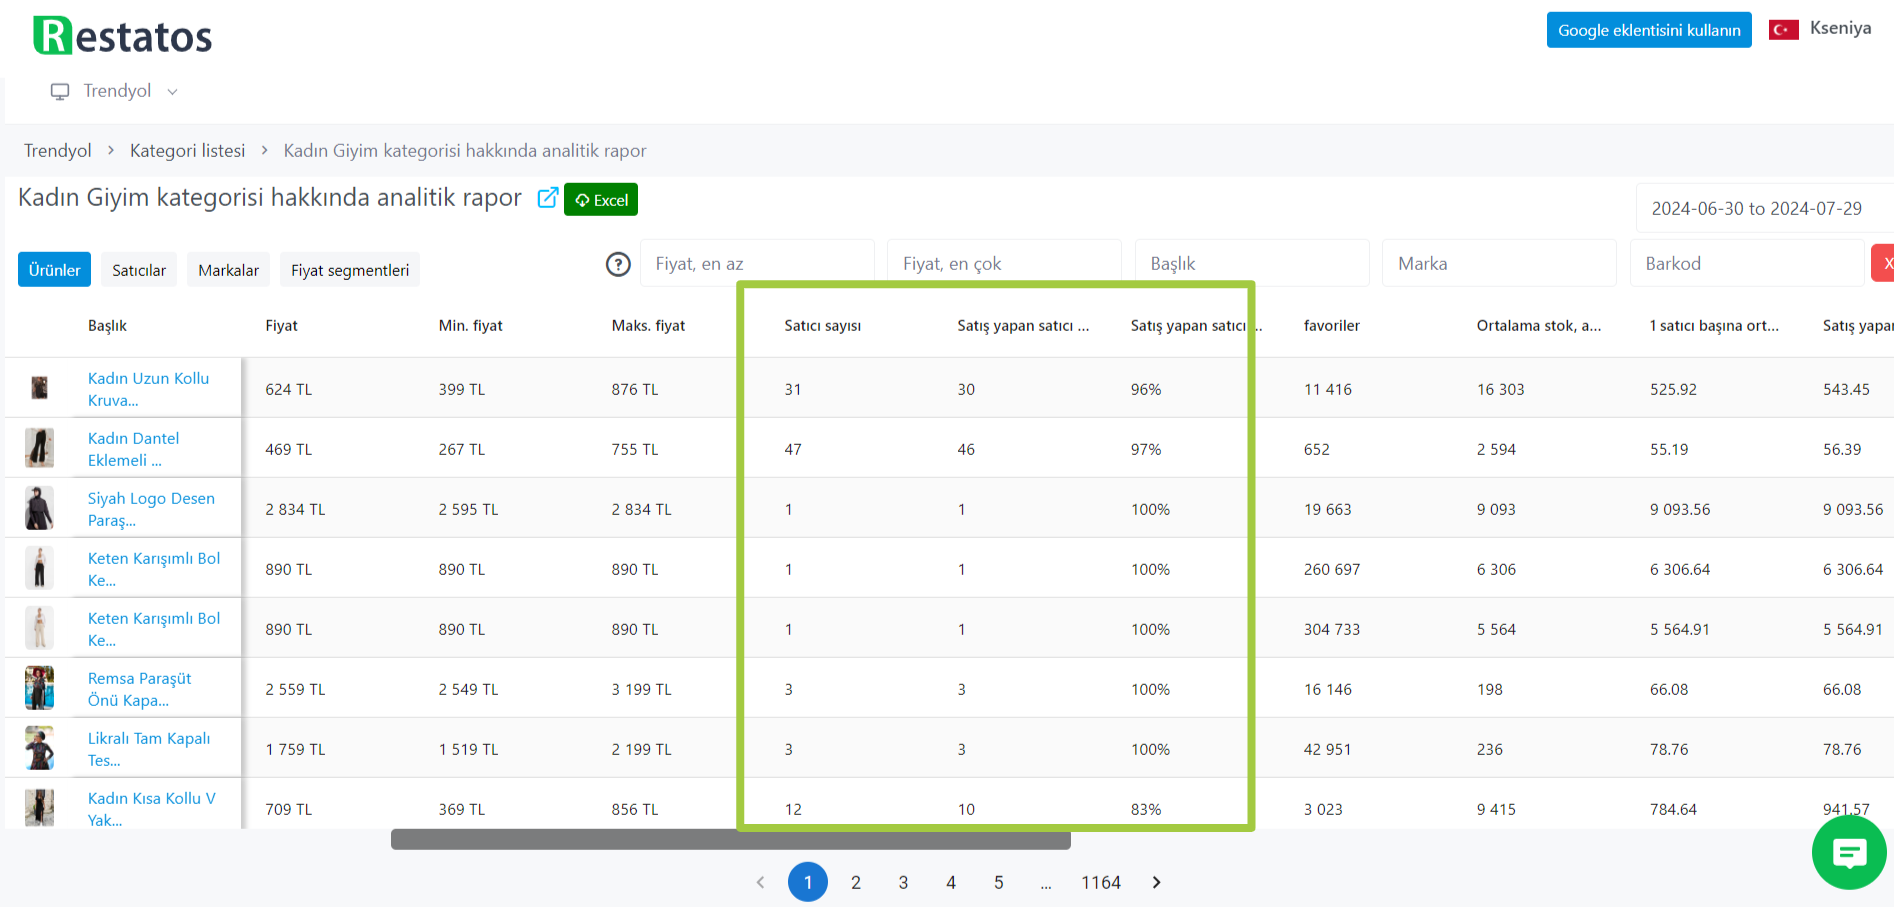
Task: Select the Ürünler tab
Action: click(54, 270)
